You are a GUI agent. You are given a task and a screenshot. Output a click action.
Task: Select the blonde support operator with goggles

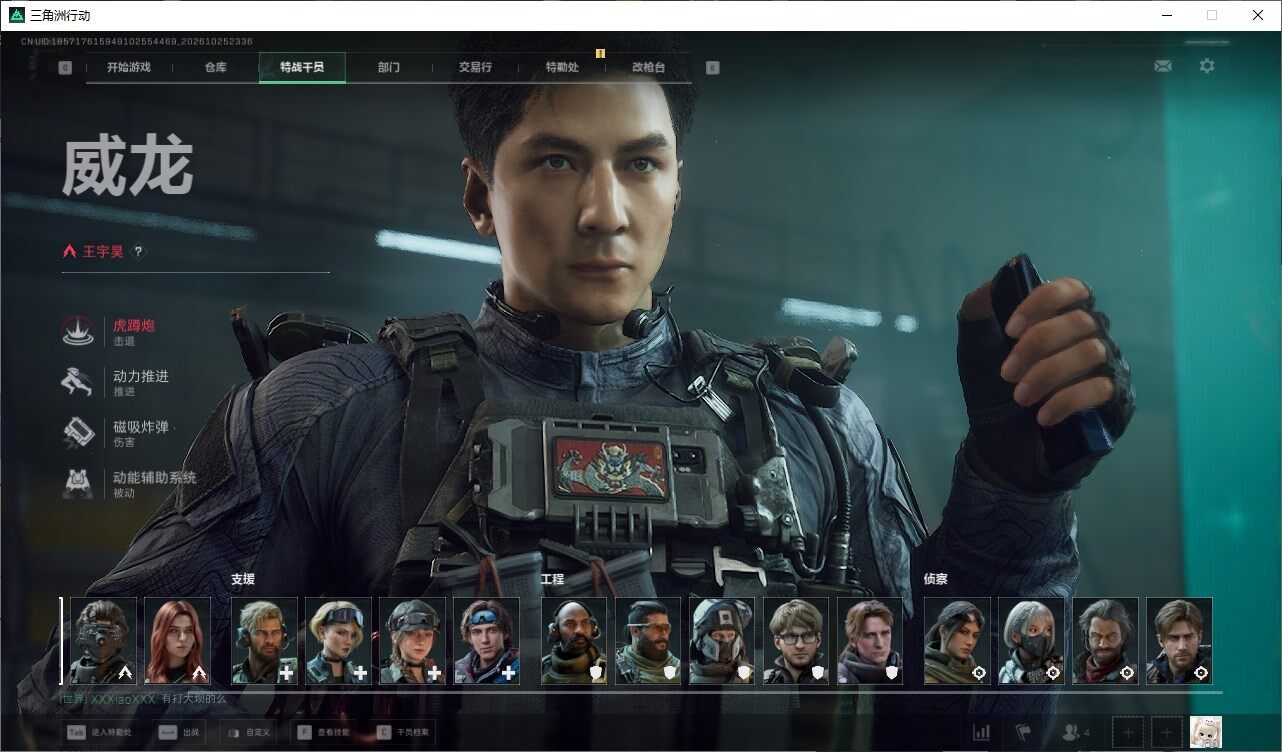[338, 641]
